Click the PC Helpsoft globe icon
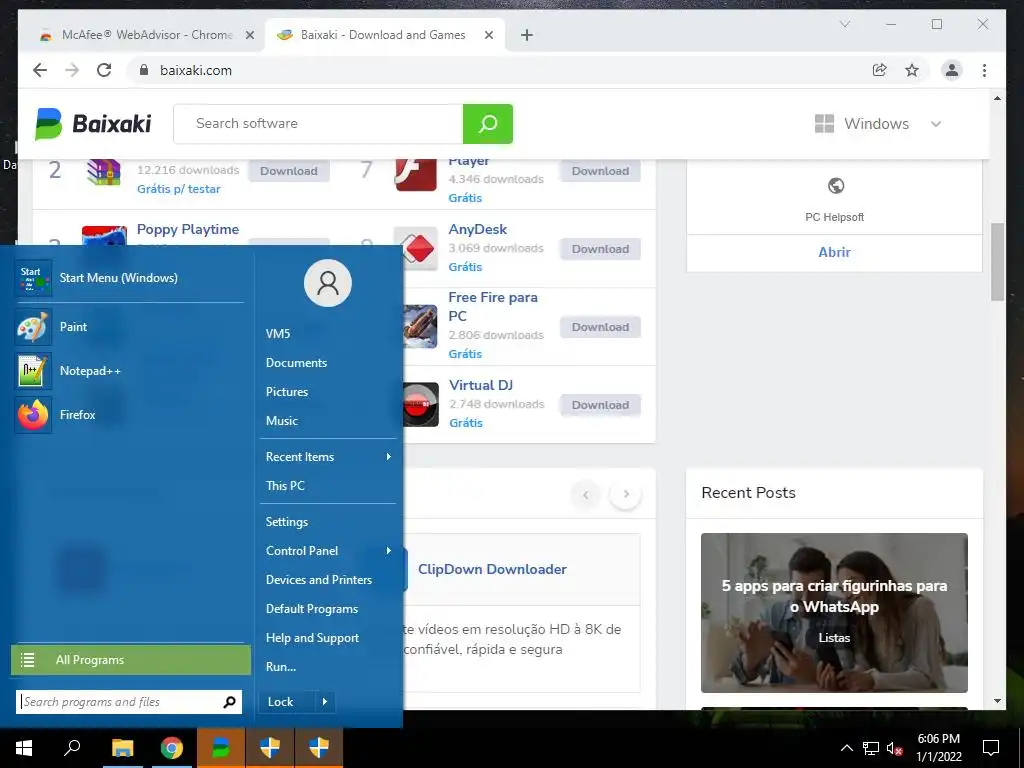This screenshot has height=768, width=1024. coord(835,186)
